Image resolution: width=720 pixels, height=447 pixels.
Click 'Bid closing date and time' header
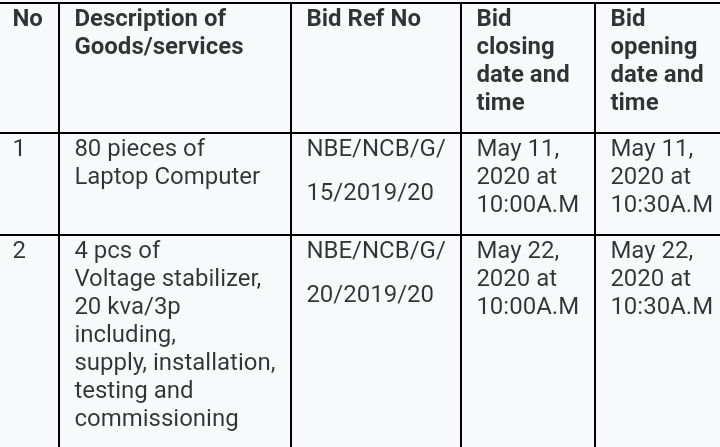pyautogui.click(x=523, y=60)
